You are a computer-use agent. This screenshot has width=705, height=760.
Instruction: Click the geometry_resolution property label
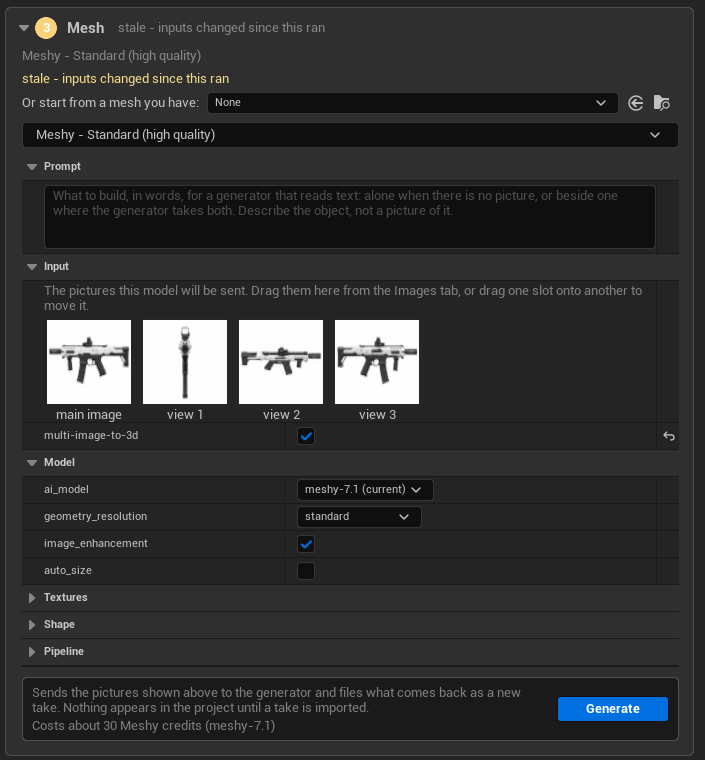click(95, 517)
